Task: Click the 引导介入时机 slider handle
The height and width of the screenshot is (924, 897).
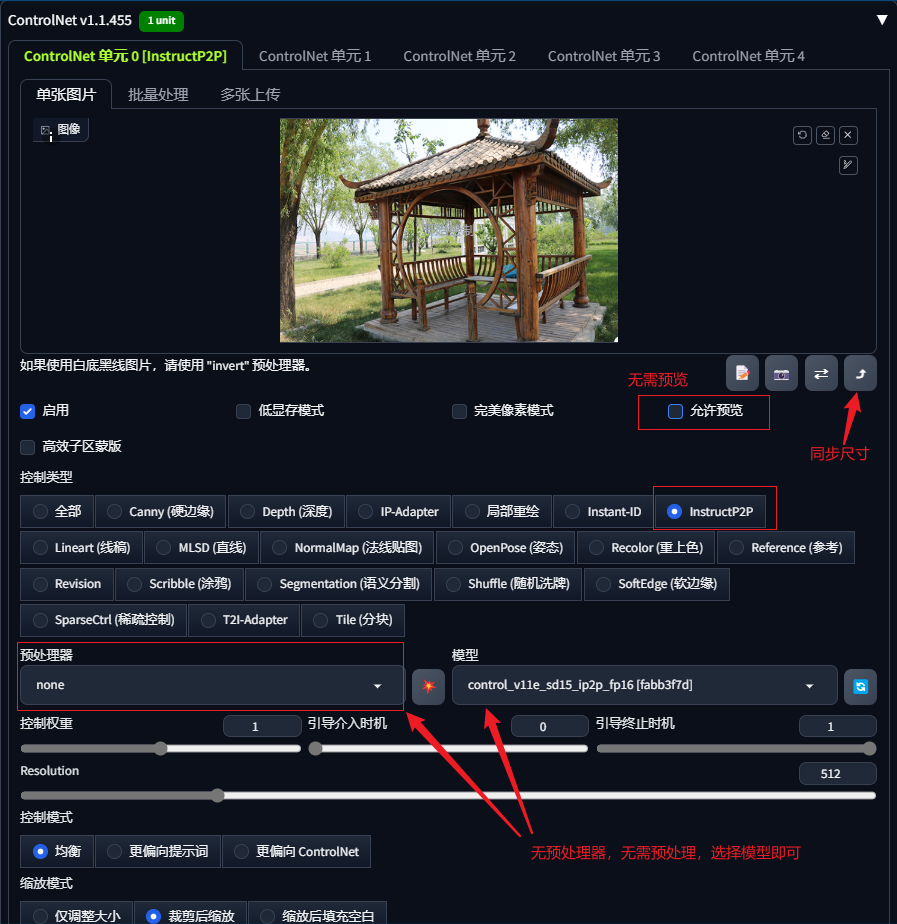Action: pos(316,748)
